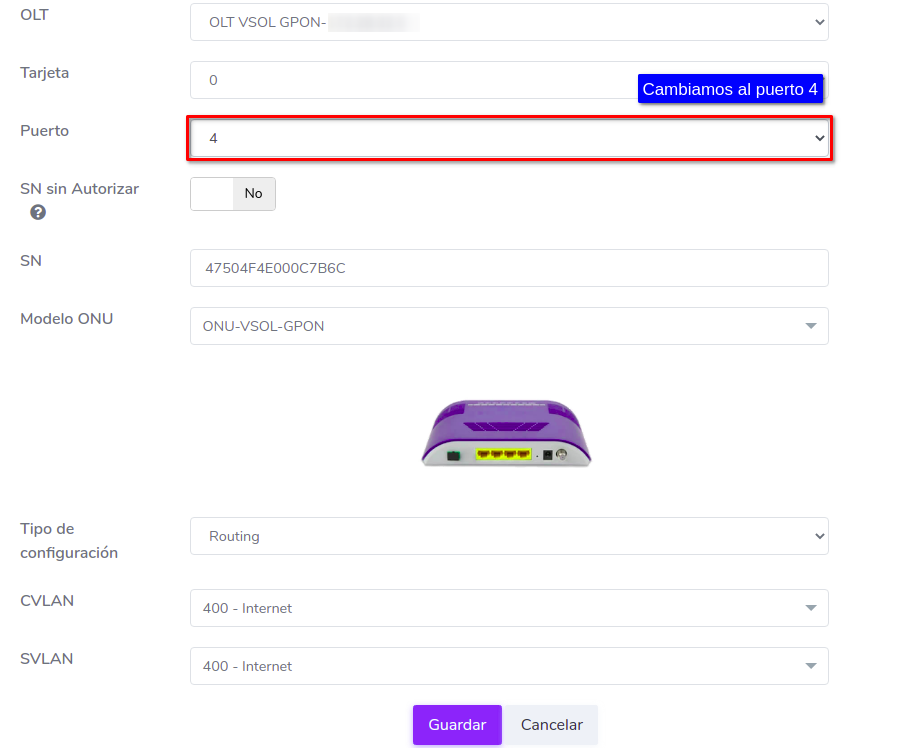This screenshot has height=748, width=915.
Task: Click the Cancelar button
Action: pyautogui.click(x=552, y=725)
